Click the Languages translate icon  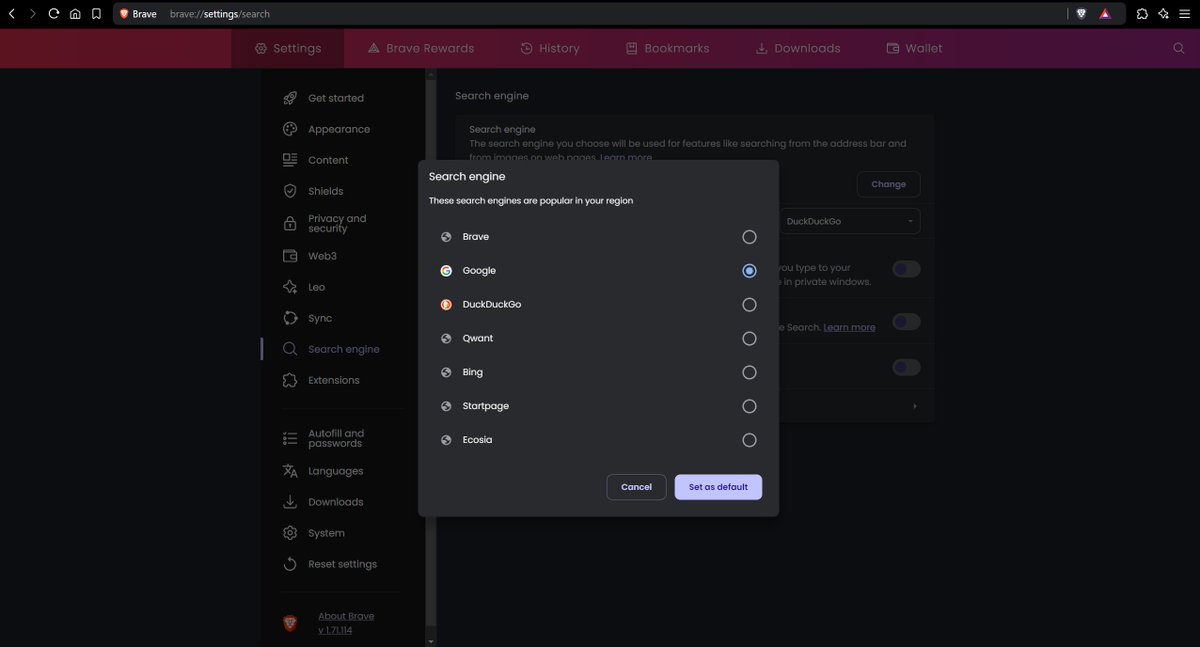(x=290, y=471)
